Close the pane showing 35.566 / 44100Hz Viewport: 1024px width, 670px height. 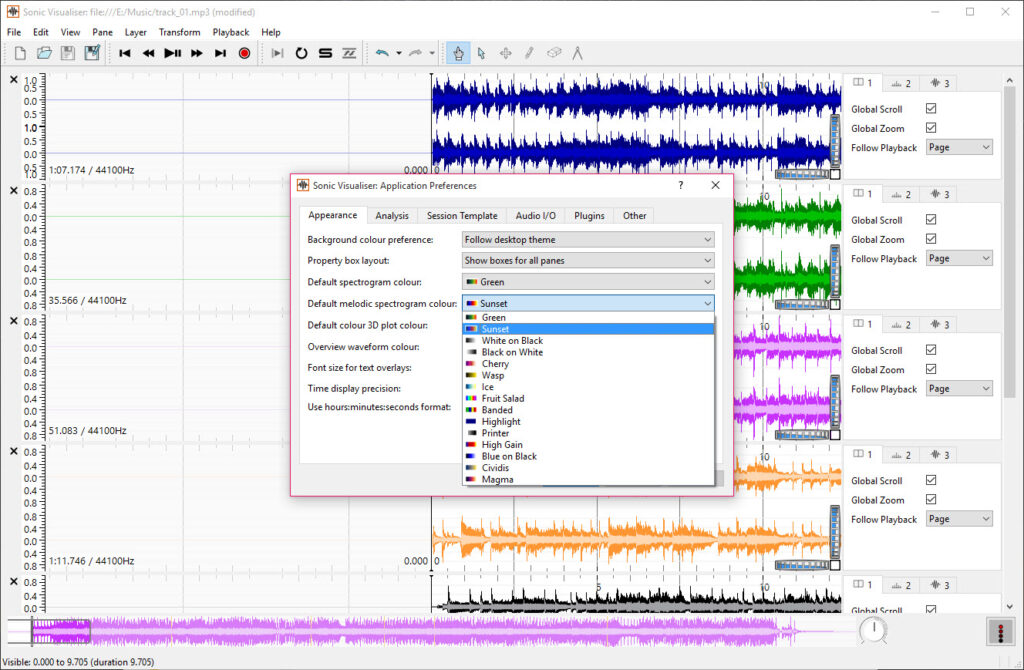[14, 190]
